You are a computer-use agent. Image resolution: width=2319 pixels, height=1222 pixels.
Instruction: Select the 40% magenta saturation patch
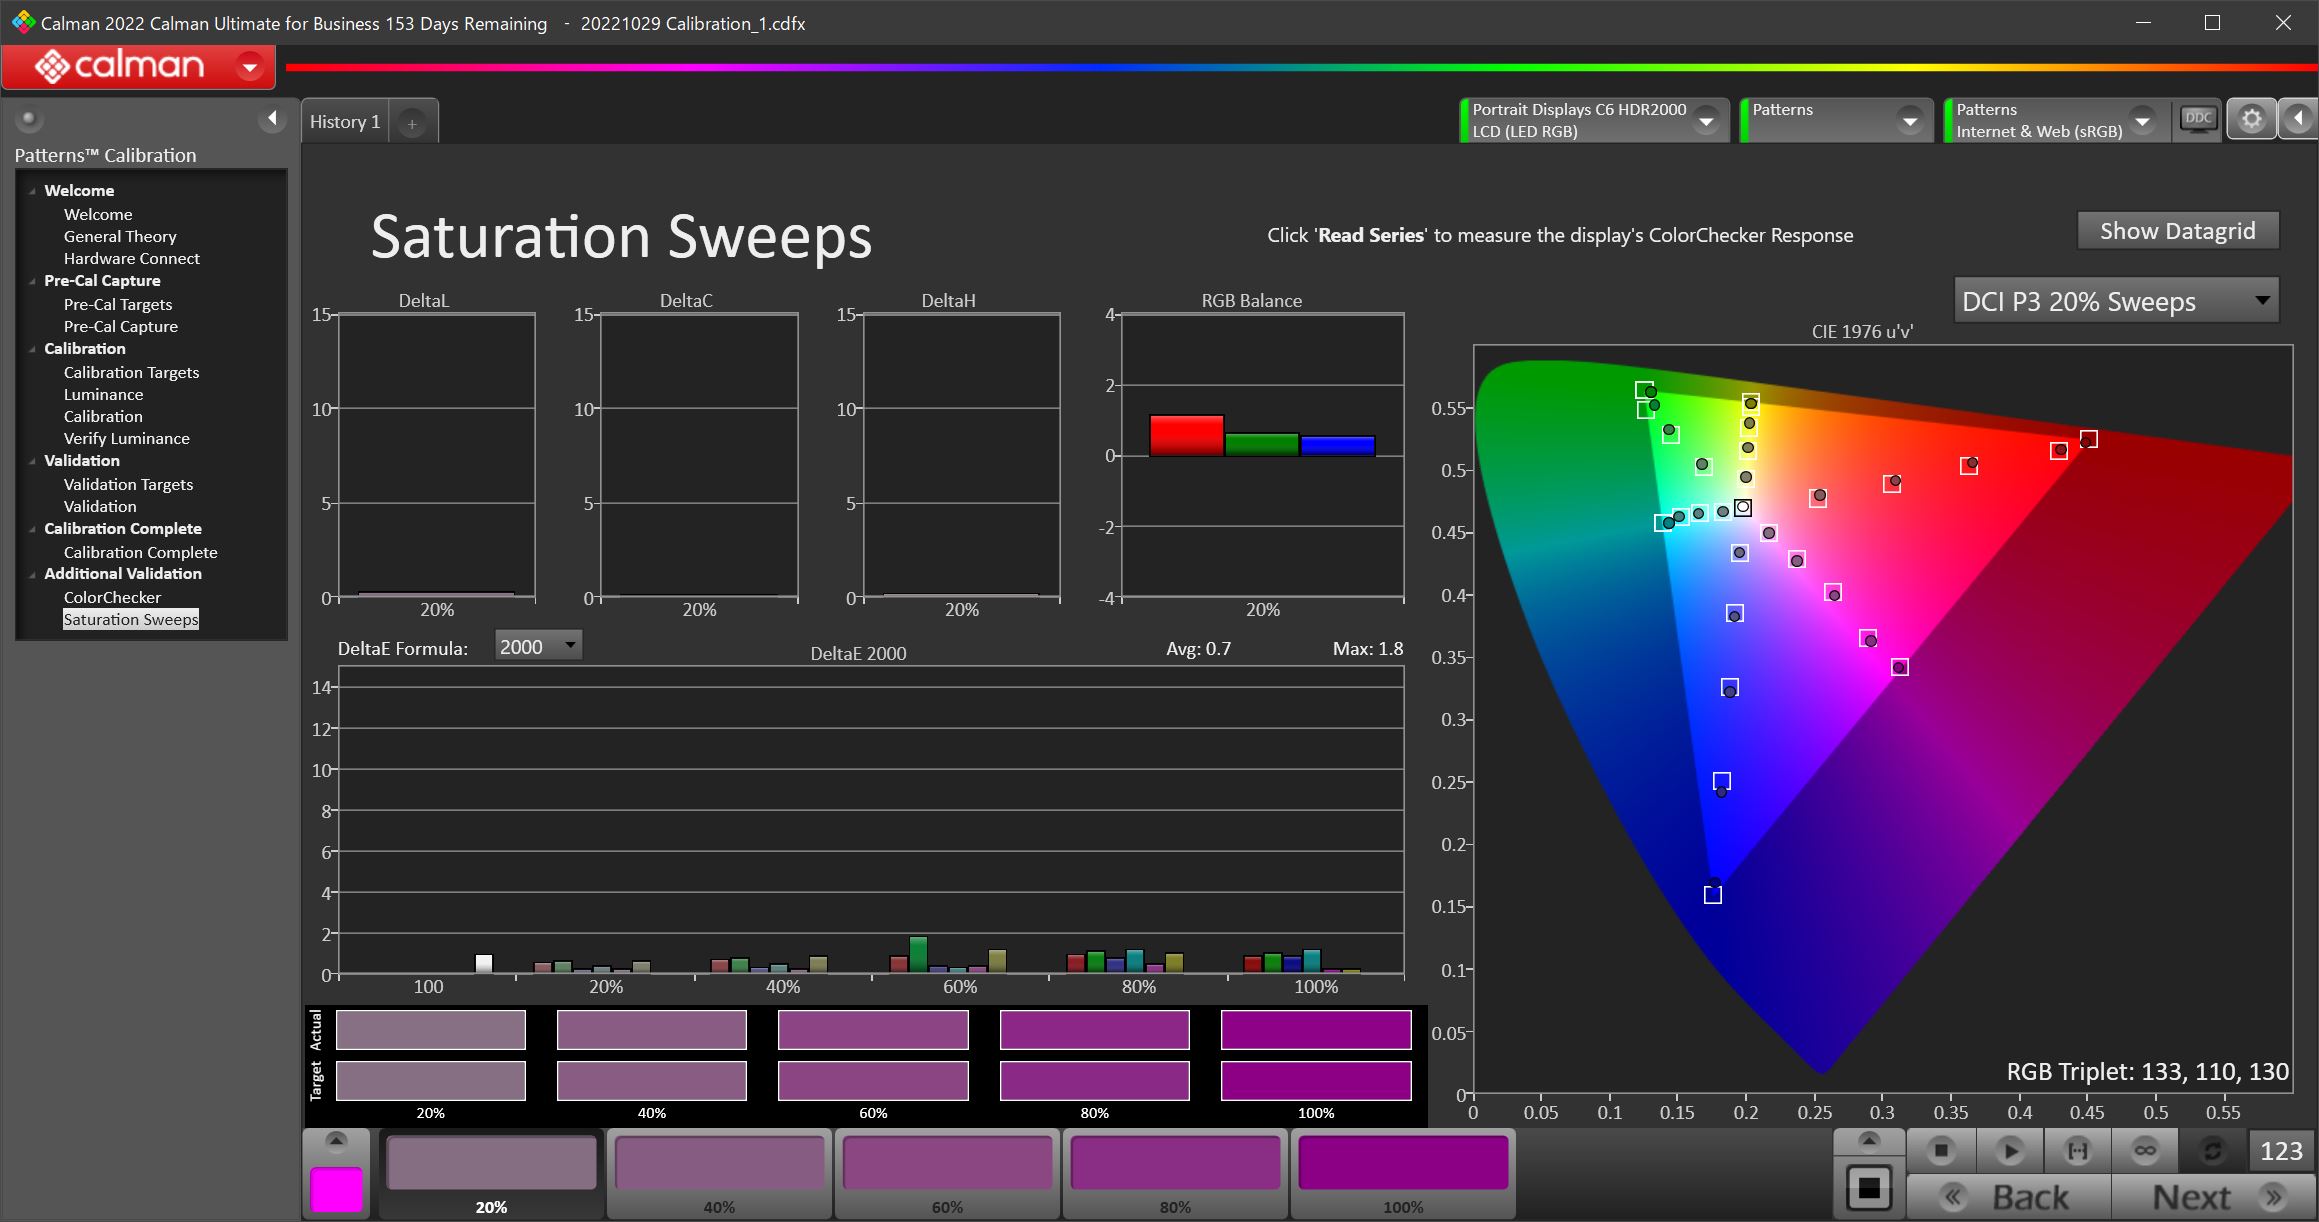pos(719,1173)
